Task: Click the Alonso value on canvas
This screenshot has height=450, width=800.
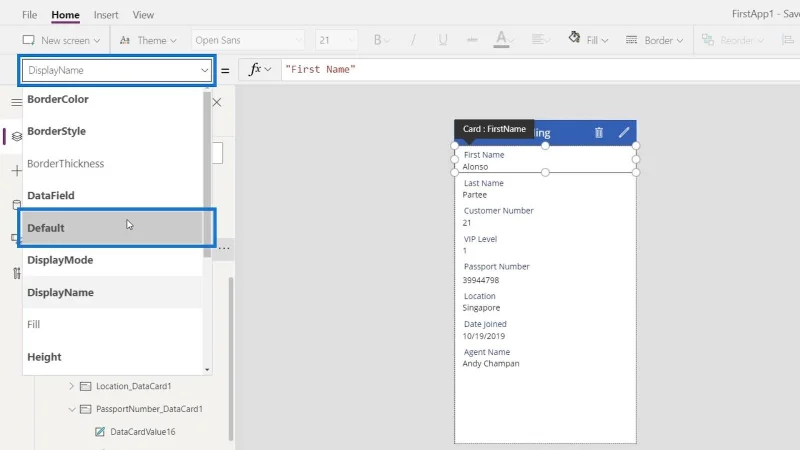Action: click(475, 167)
